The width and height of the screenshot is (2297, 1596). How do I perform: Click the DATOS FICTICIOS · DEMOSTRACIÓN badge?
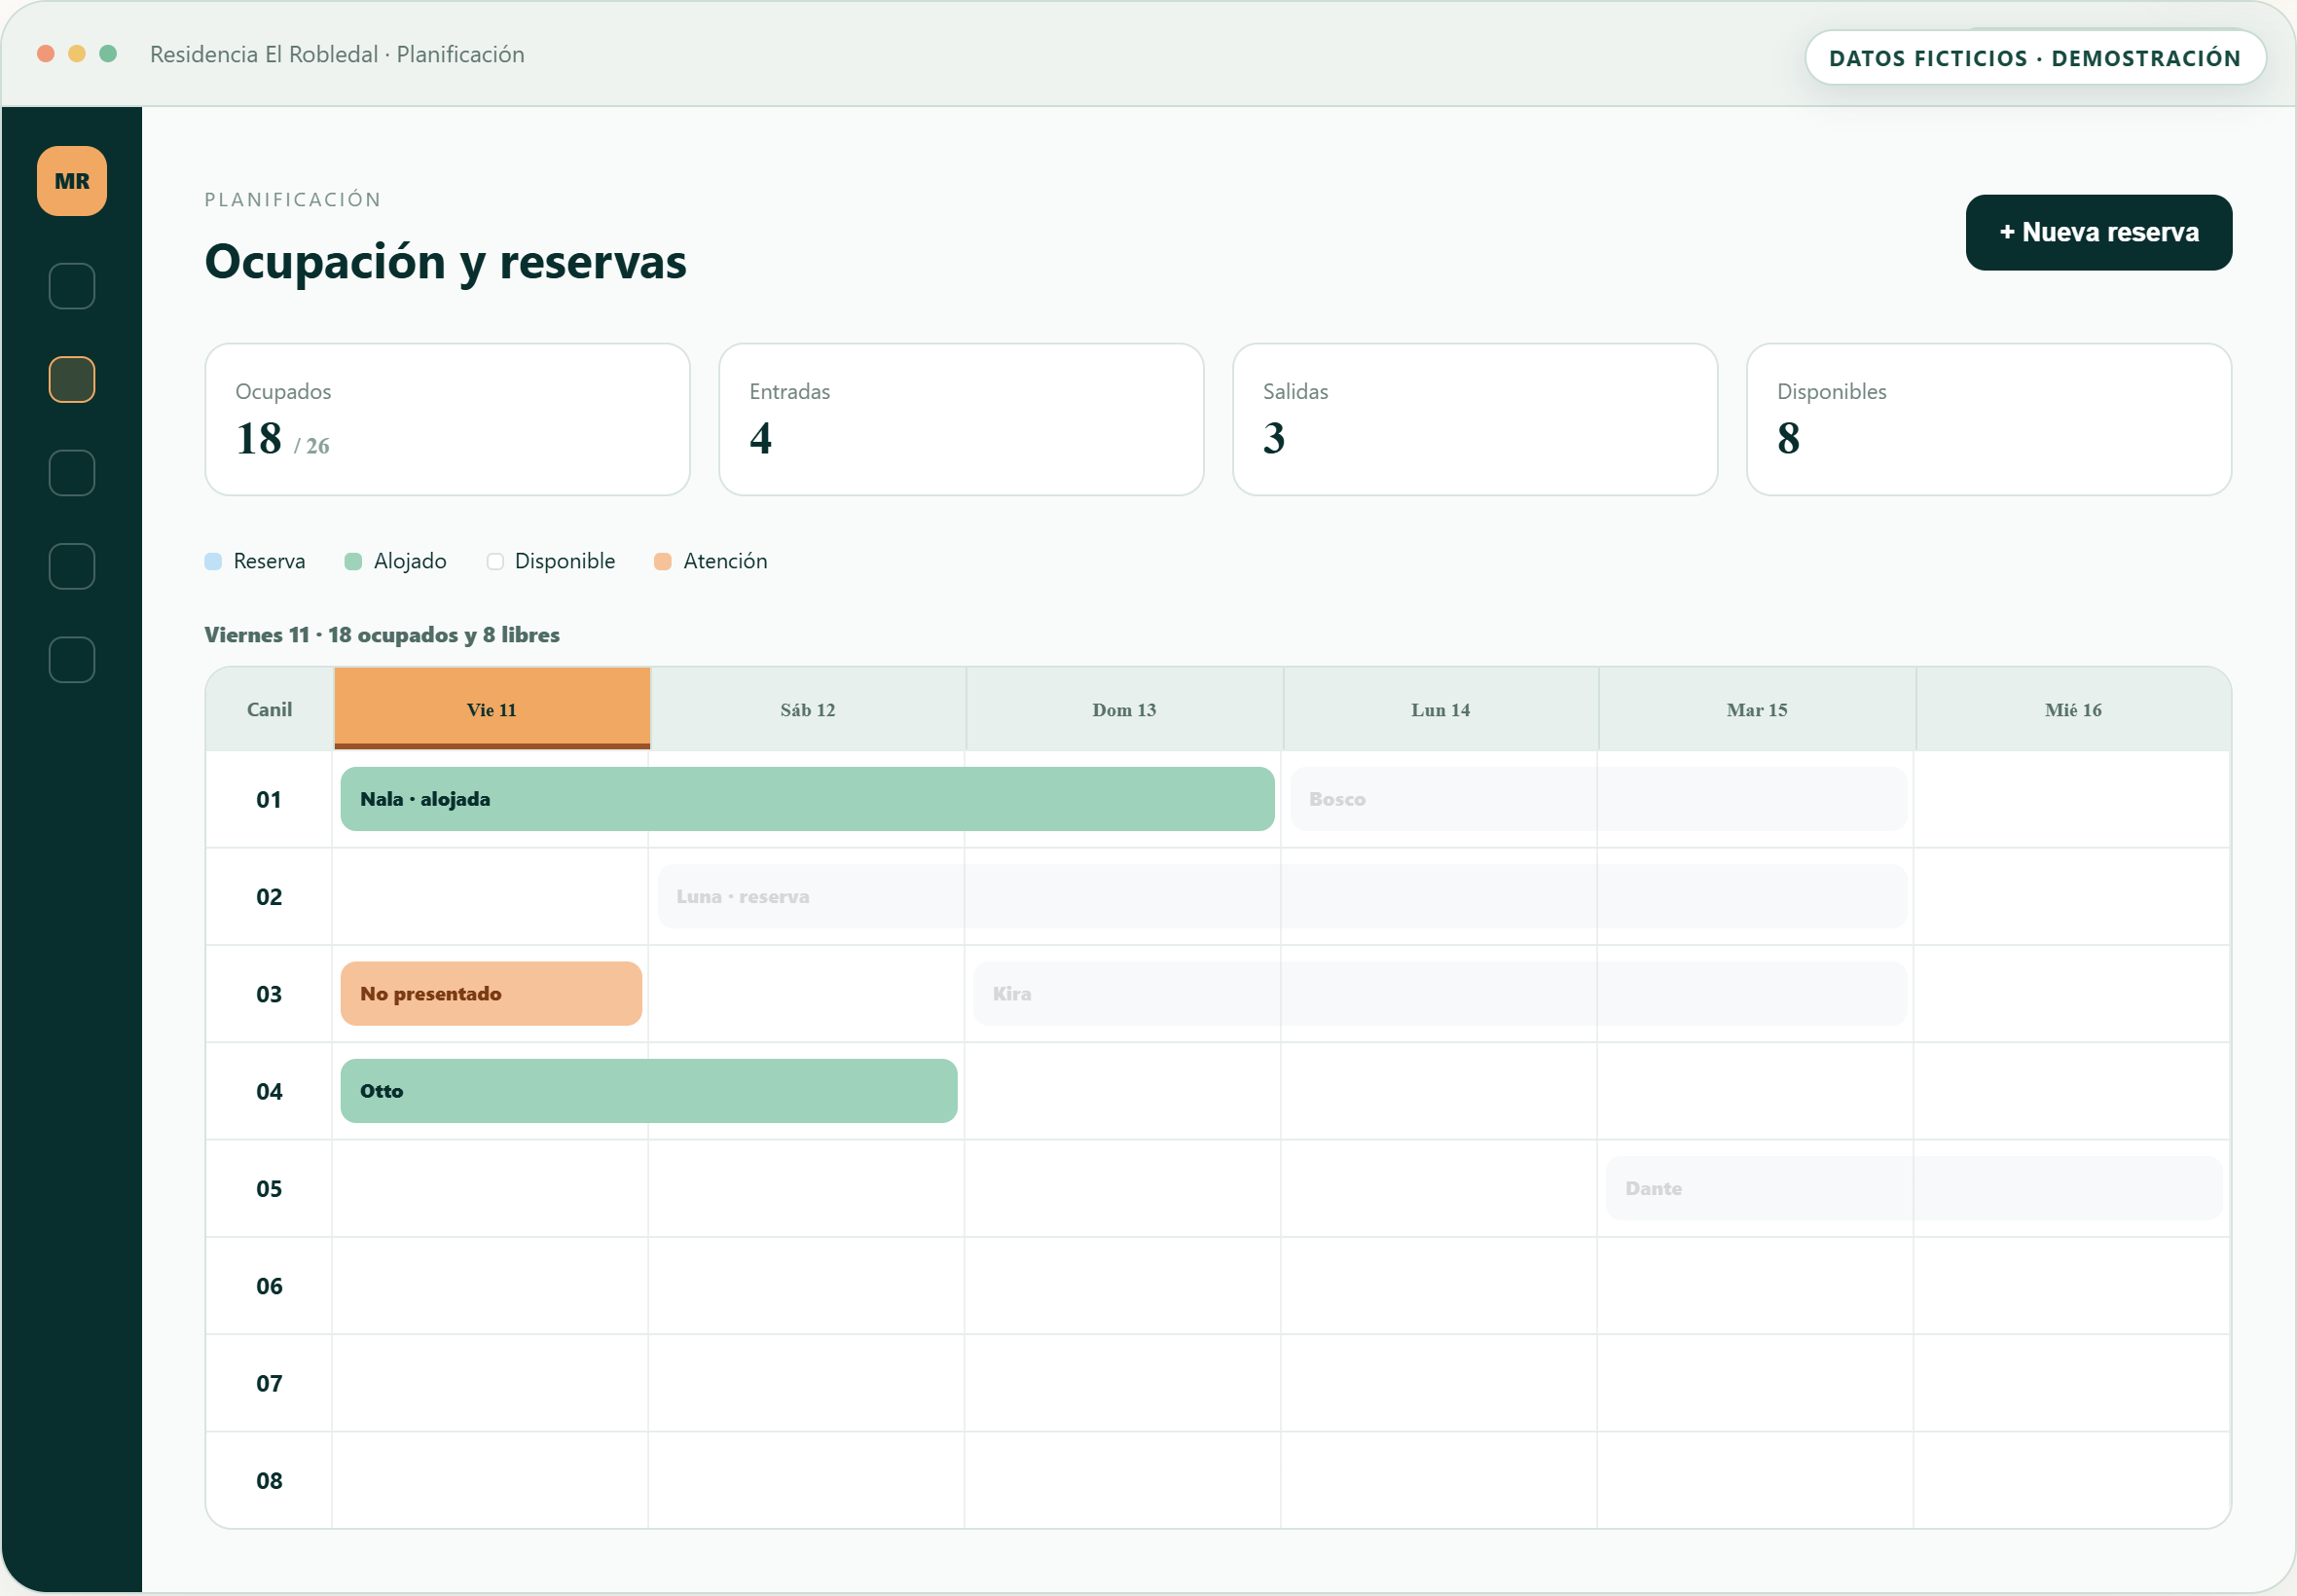(2035, 58)
